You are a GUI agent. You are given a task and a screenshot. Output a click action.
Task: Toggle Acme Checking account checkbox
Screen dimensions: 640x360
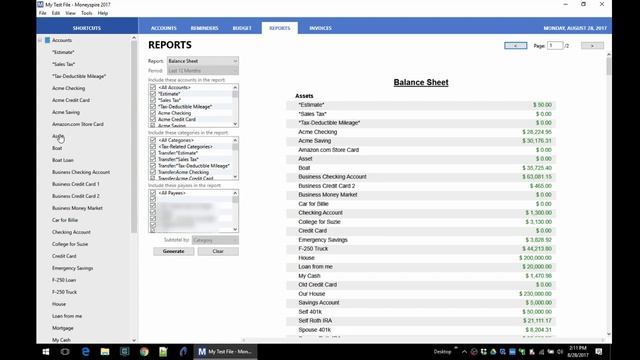153,113
